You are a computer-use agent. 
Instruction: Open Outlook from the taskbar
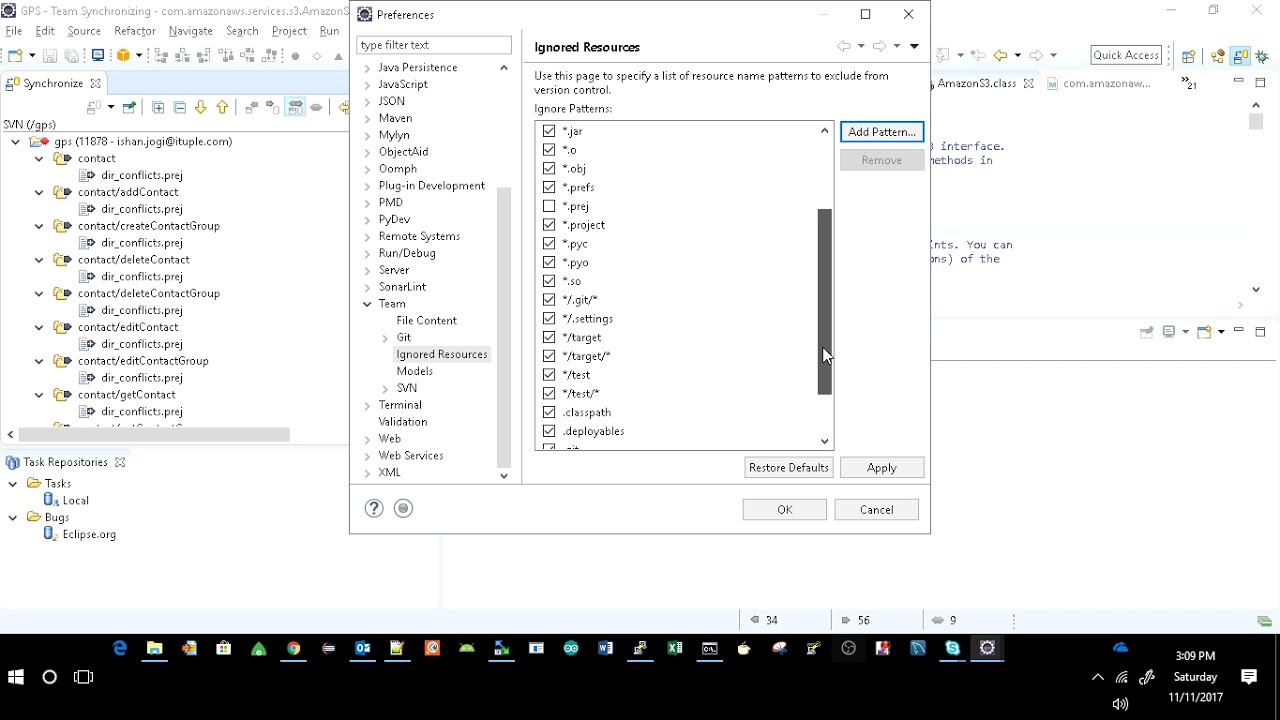click(363, 648)
